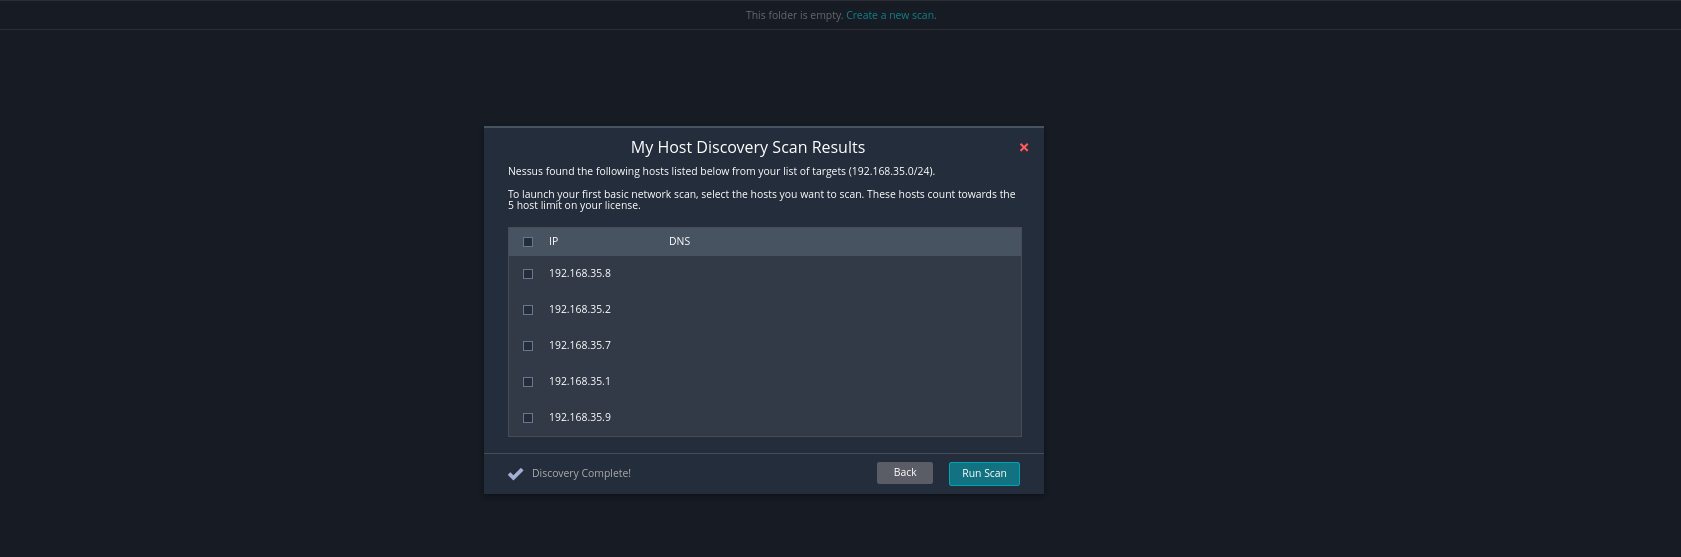Open the 'Create a new scan' link

(x=890, y=15)
